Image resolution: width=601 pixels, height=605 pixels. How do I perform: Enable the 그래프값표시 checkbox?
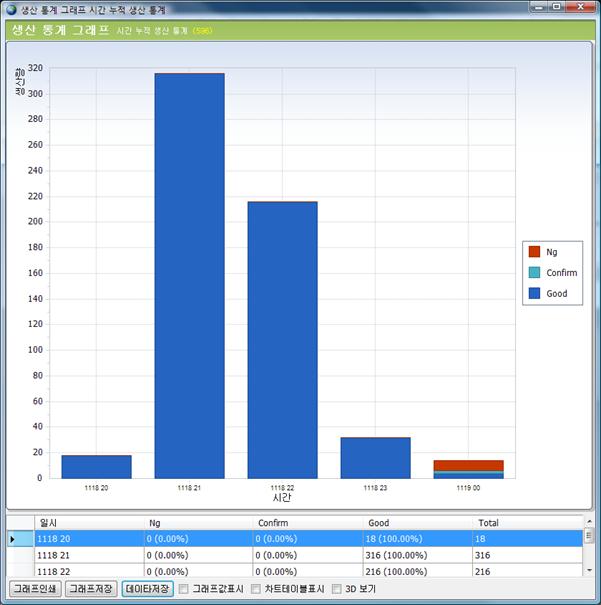point(184,589)
